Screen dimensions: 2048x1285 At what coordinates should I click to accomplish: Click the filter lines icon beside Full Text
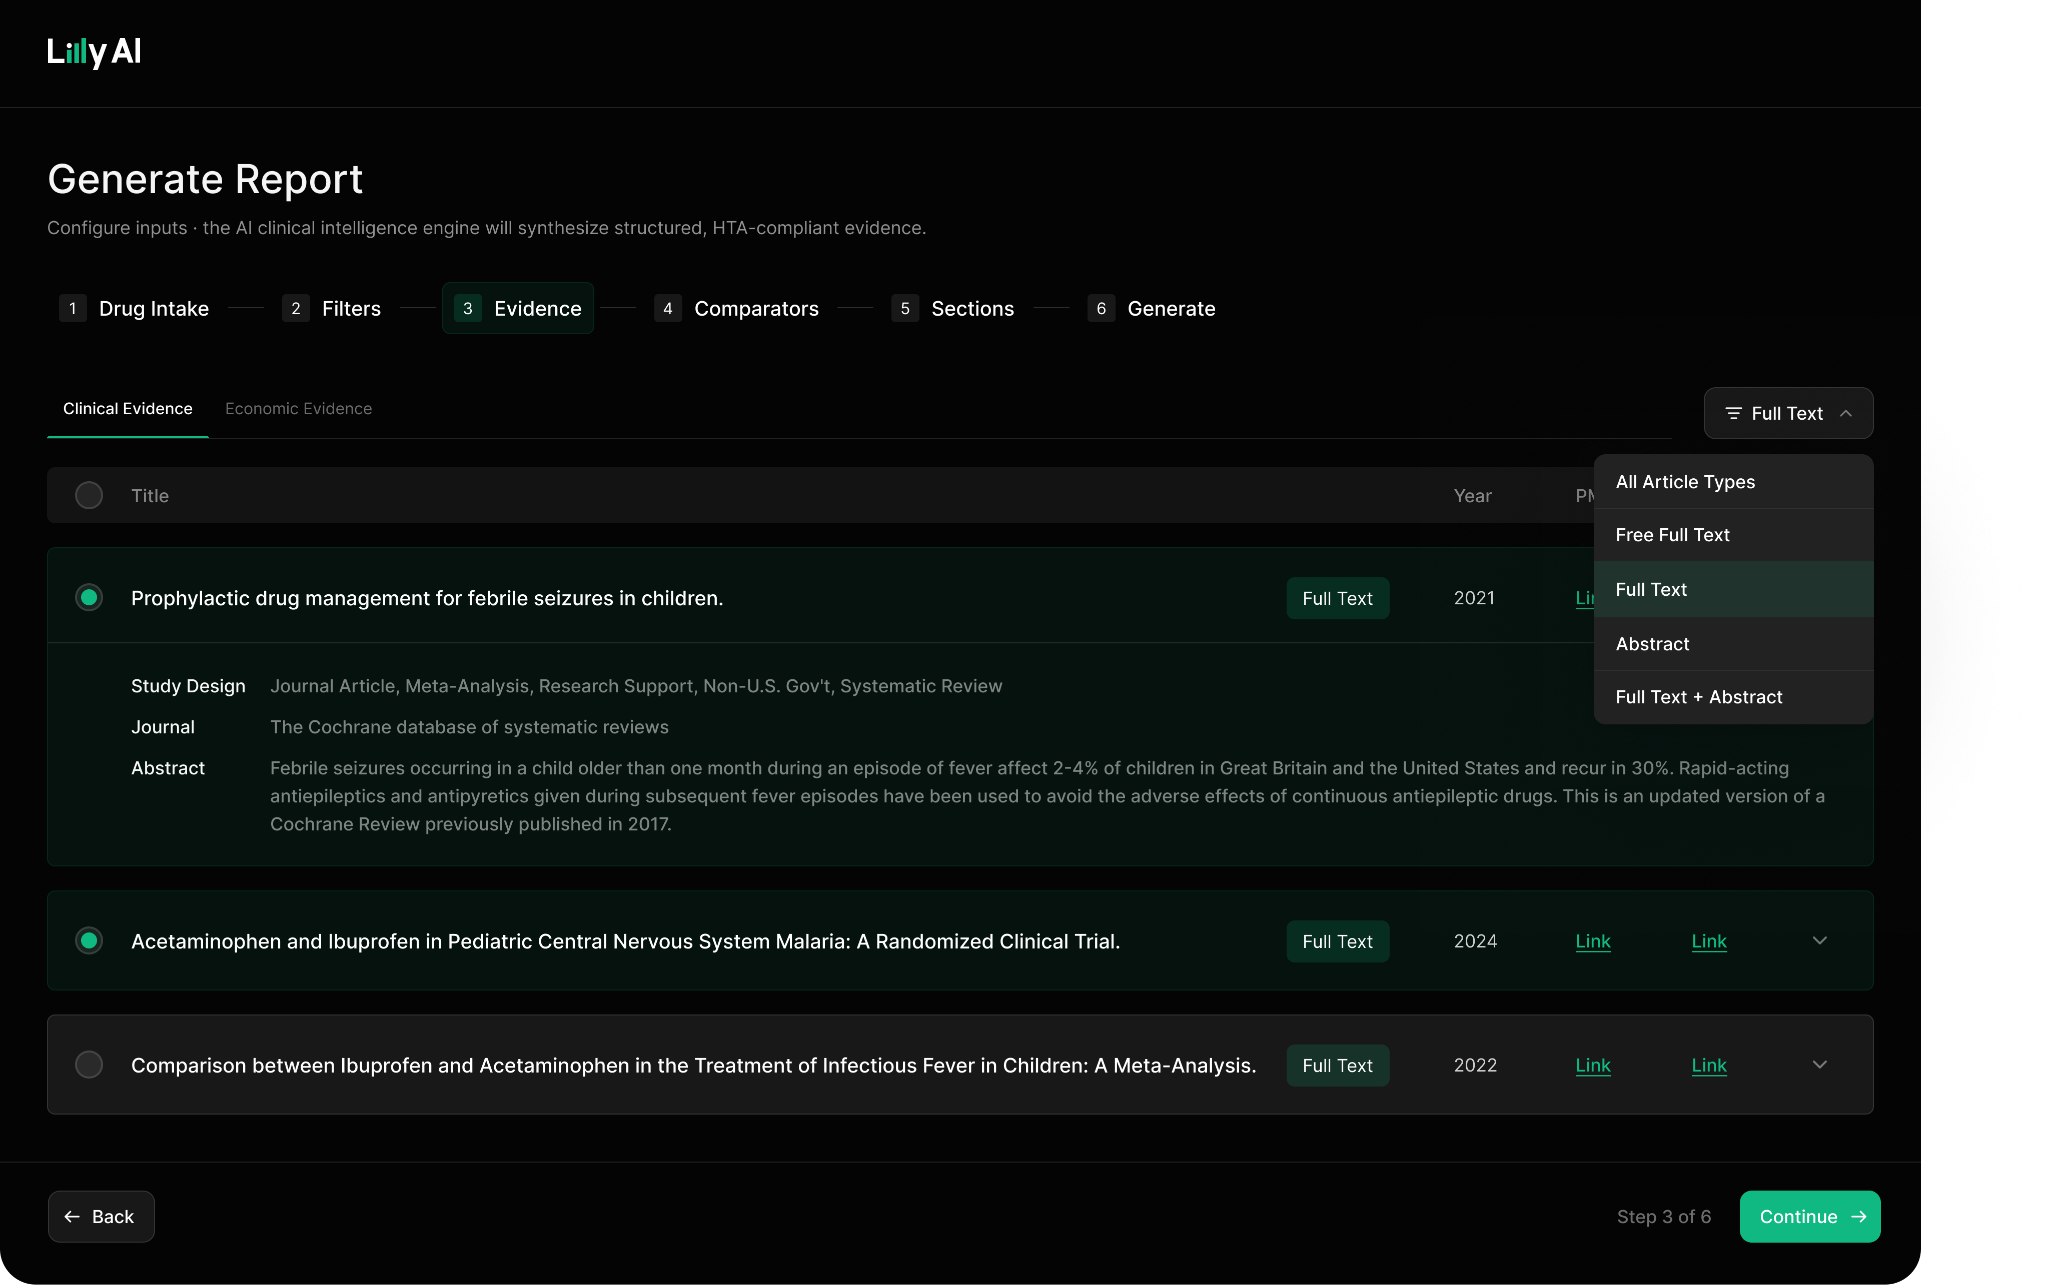point(1733,413)
